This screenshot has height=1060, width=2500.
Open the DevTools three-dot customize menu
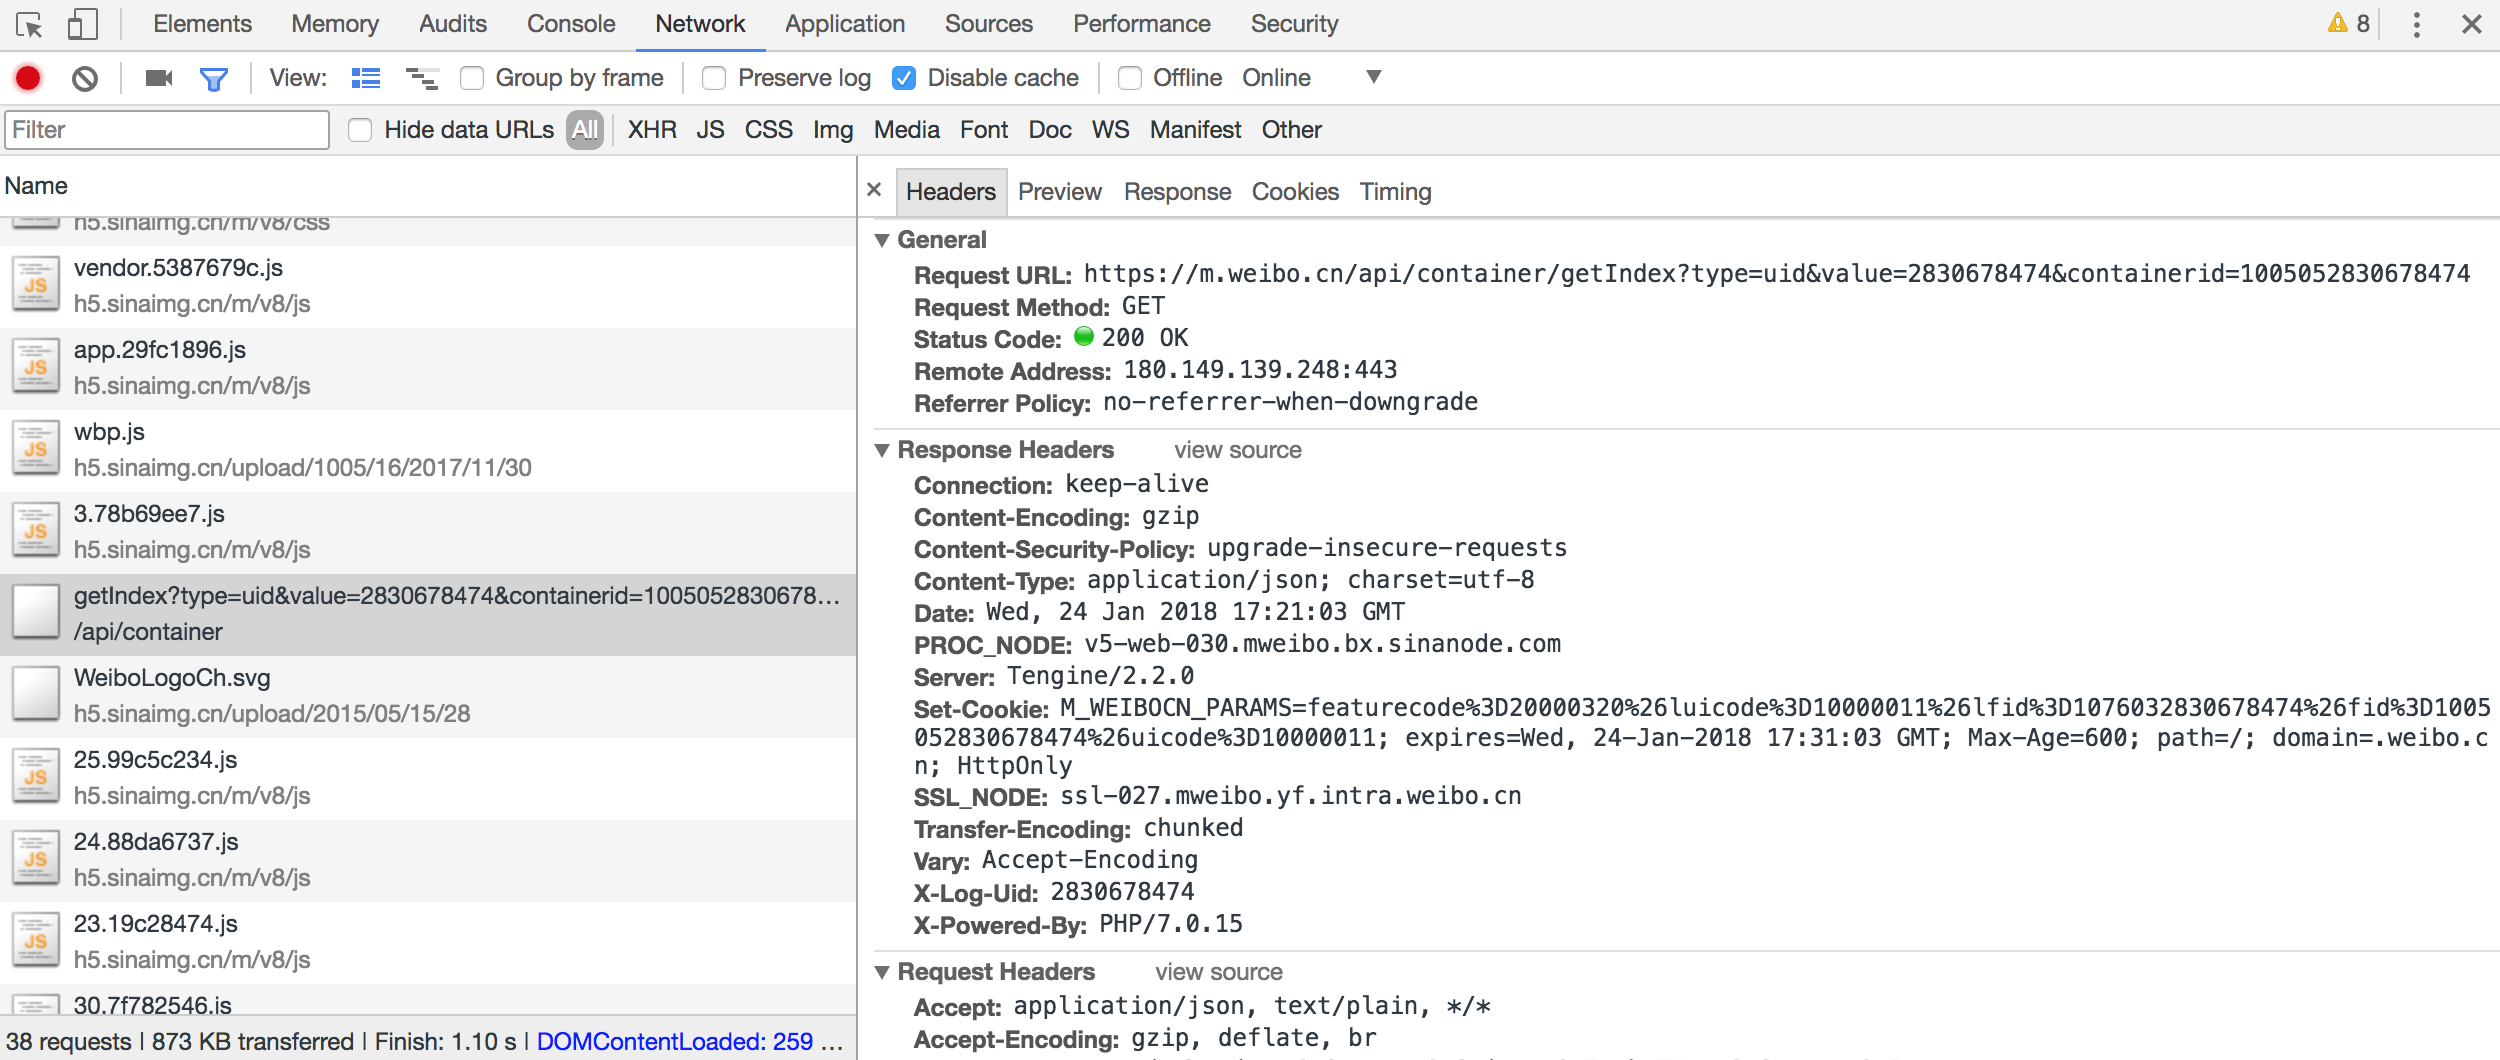point(2416,25)
